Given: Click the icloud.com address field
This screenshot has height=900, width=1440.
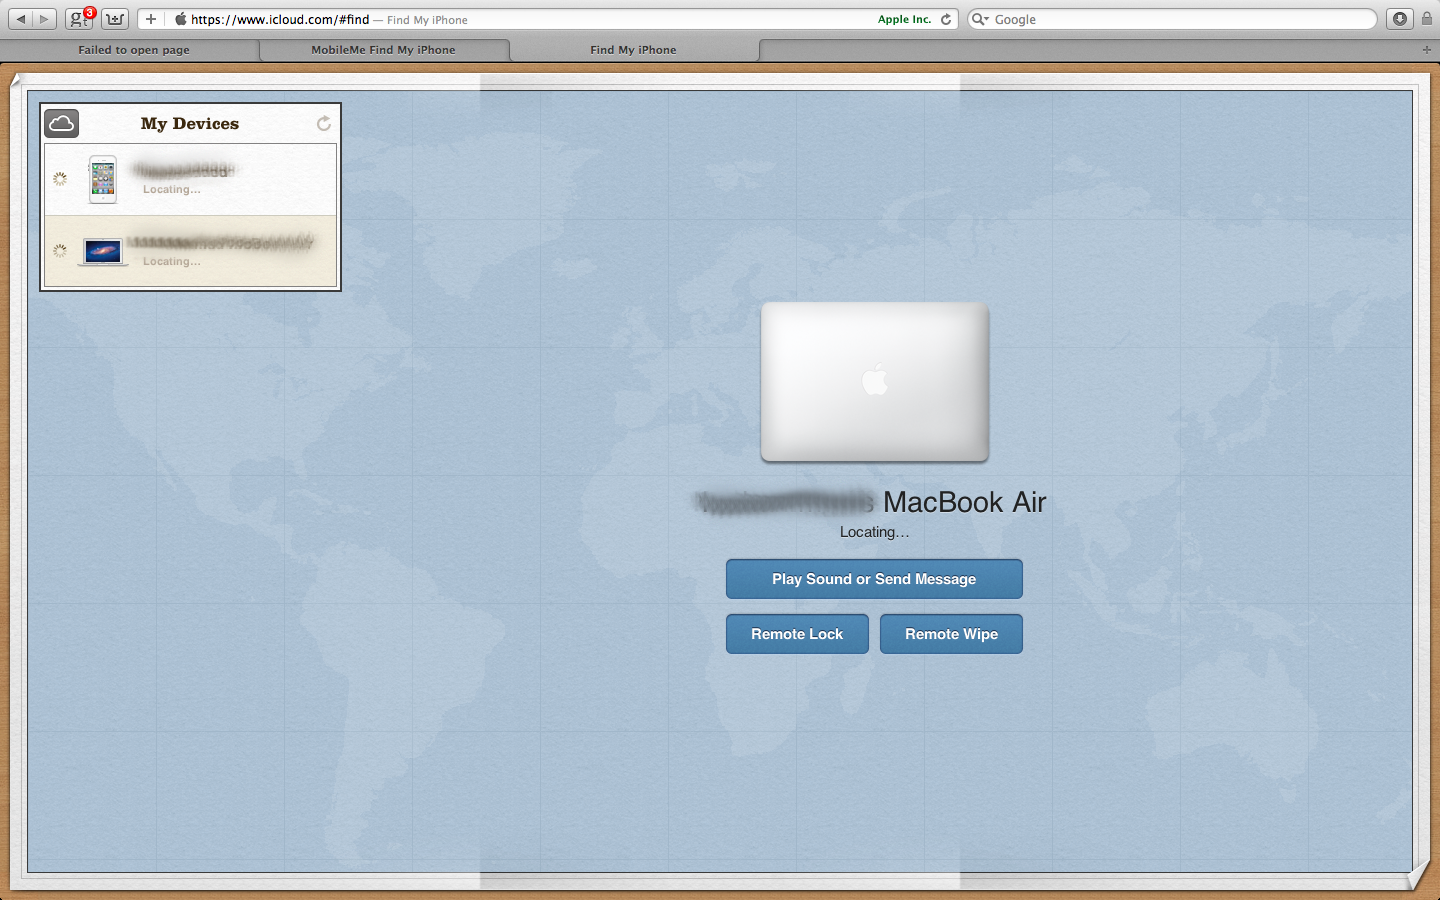Looking at the screenshot, I should point(550,19).
